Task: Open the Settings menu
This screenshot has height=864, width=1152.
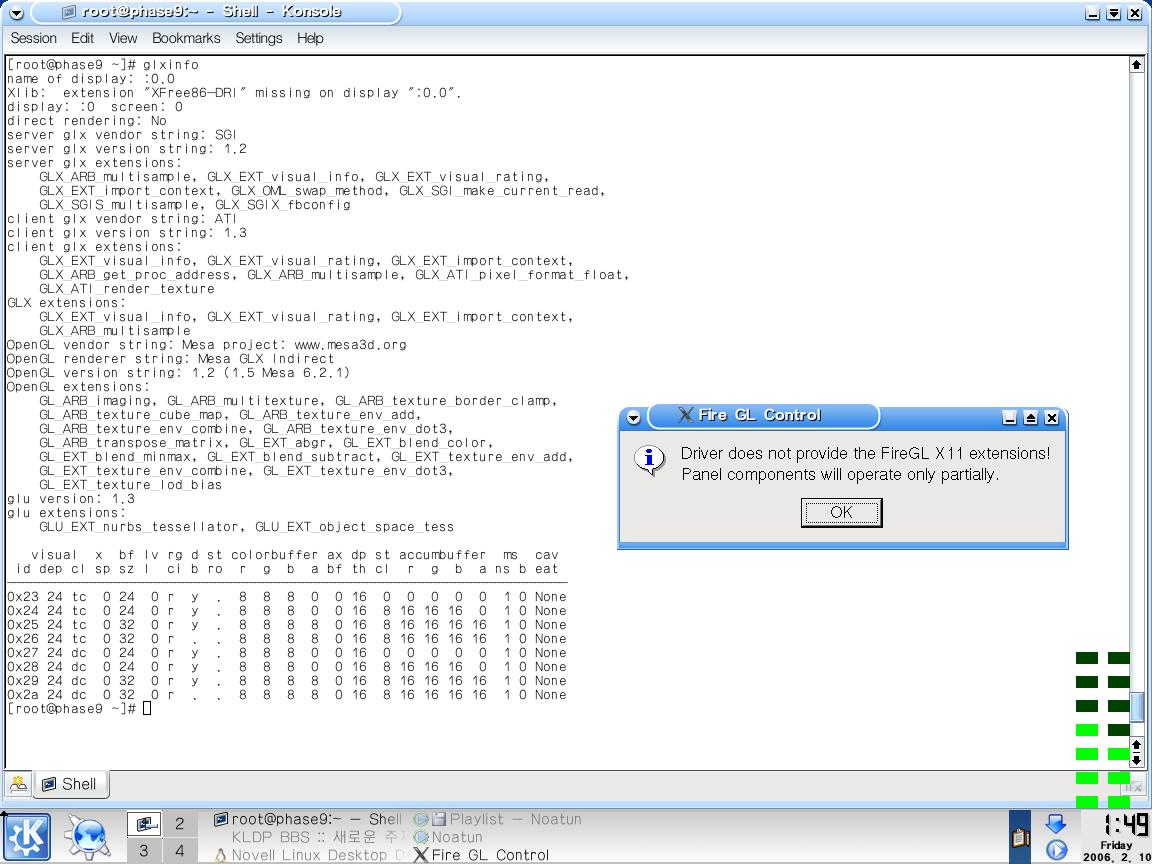Action: 259,38
